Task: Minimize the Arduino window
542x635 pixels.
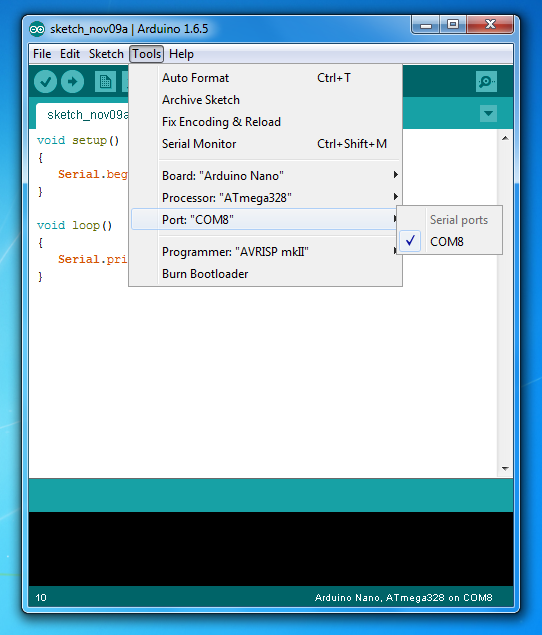Action: 426,26
